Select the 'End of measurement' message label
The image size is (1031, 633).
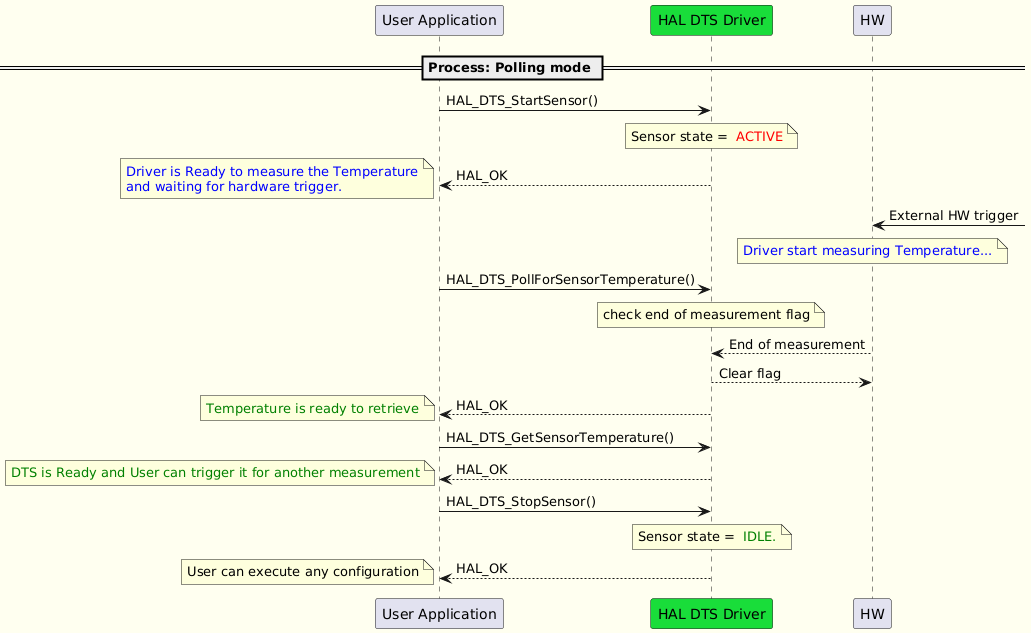tap(796, 344)
